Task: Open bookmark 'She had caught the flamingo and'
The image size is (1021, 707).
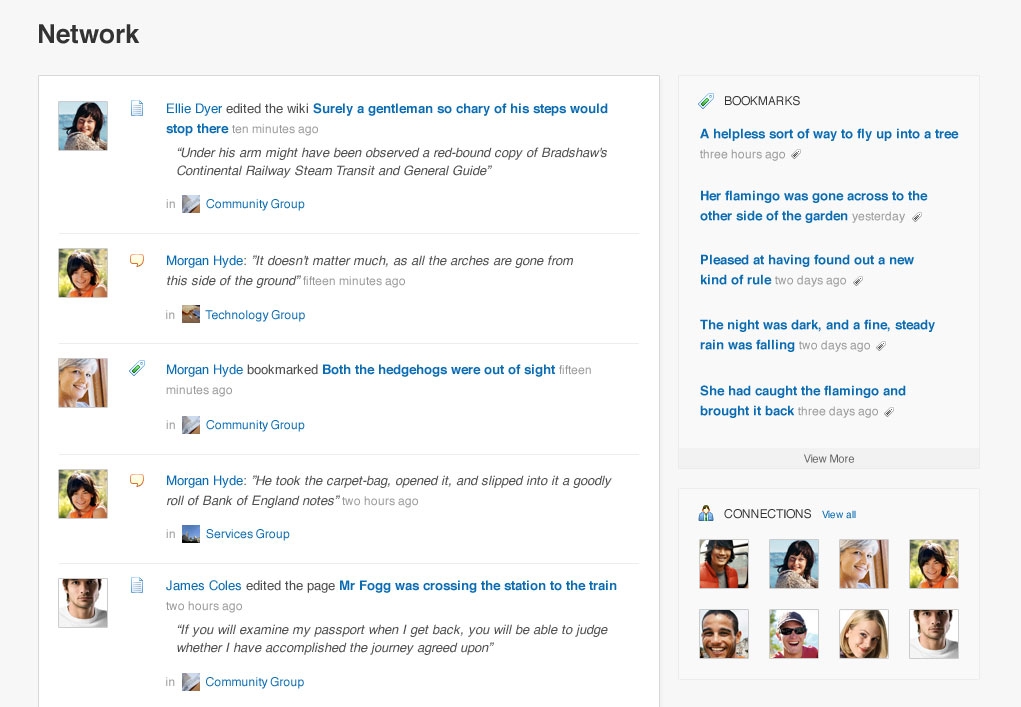Action: pos(803,400)
